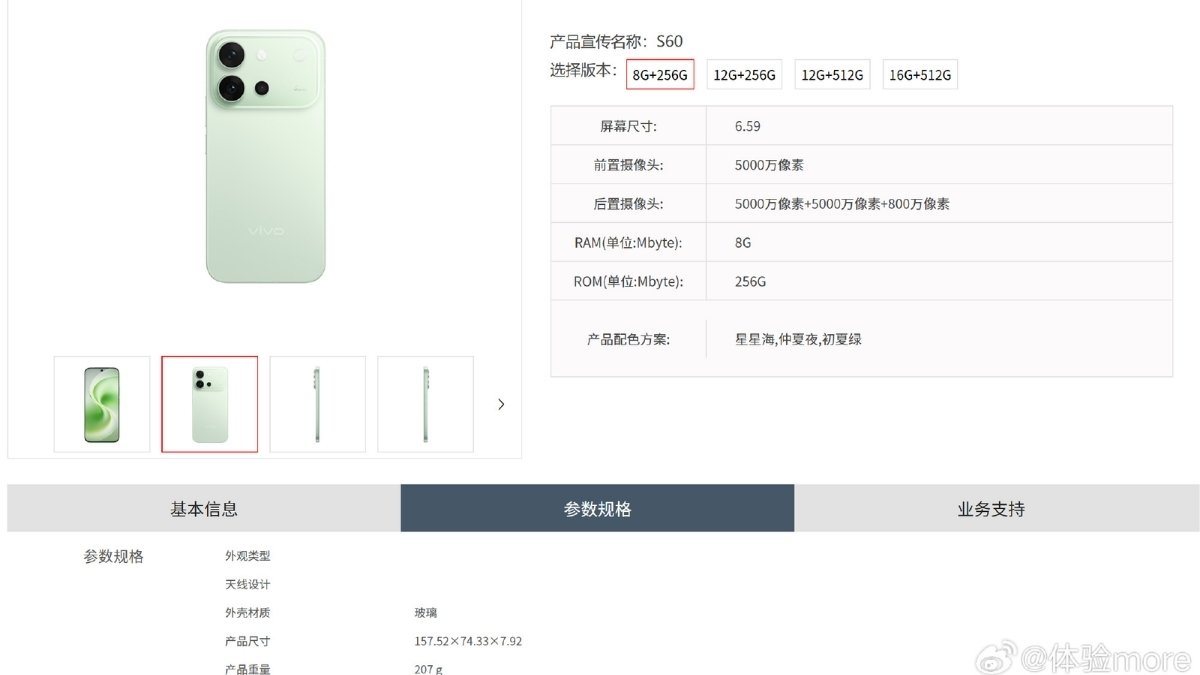Show next thumbnails with the right chevron

[x=501, y=404]
